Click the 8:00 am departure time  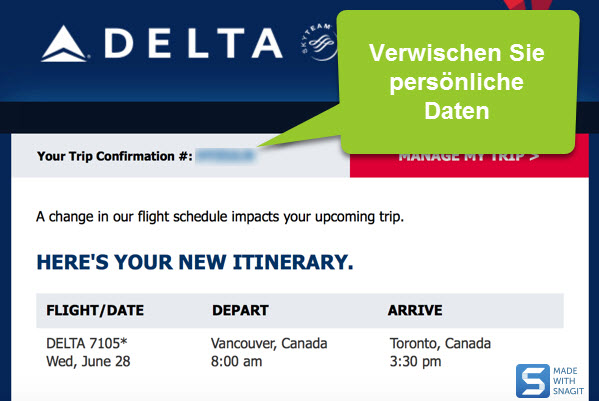tap(236, 361)
